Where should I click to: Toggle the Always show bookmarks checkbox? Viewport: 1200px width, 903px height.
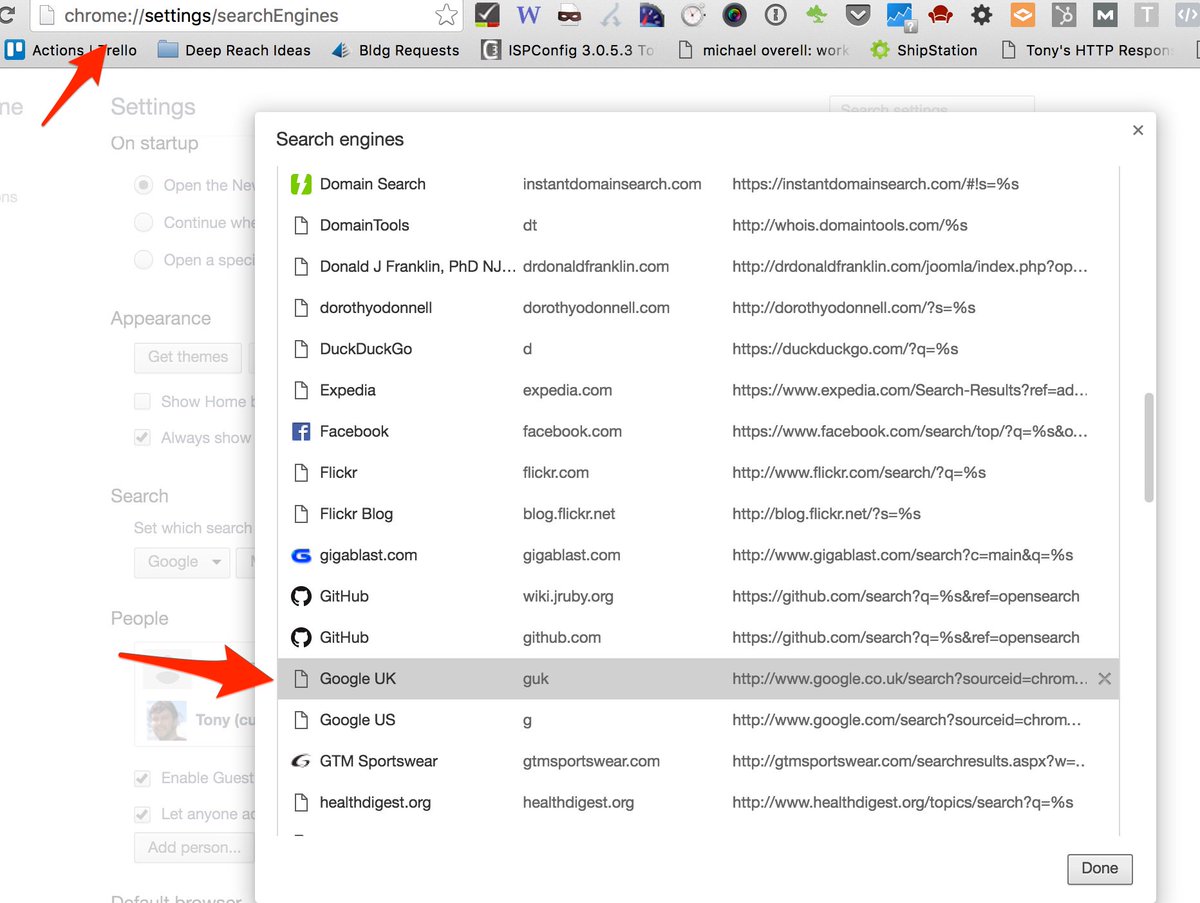(x=143, y=437)
